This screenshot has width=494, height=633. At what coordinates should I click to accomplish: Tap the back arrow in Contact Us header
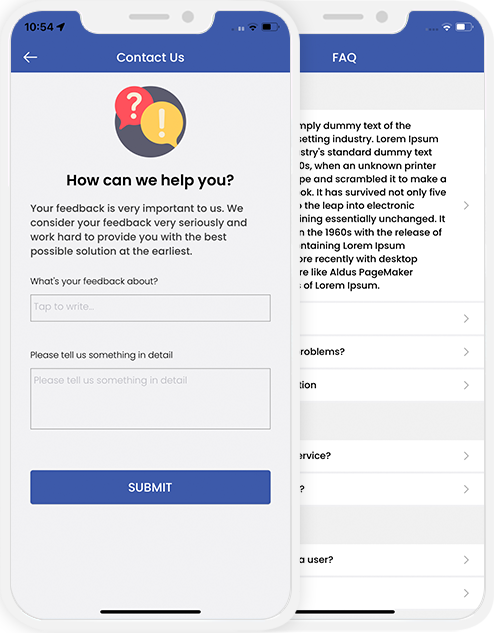[x=30, y=57]
